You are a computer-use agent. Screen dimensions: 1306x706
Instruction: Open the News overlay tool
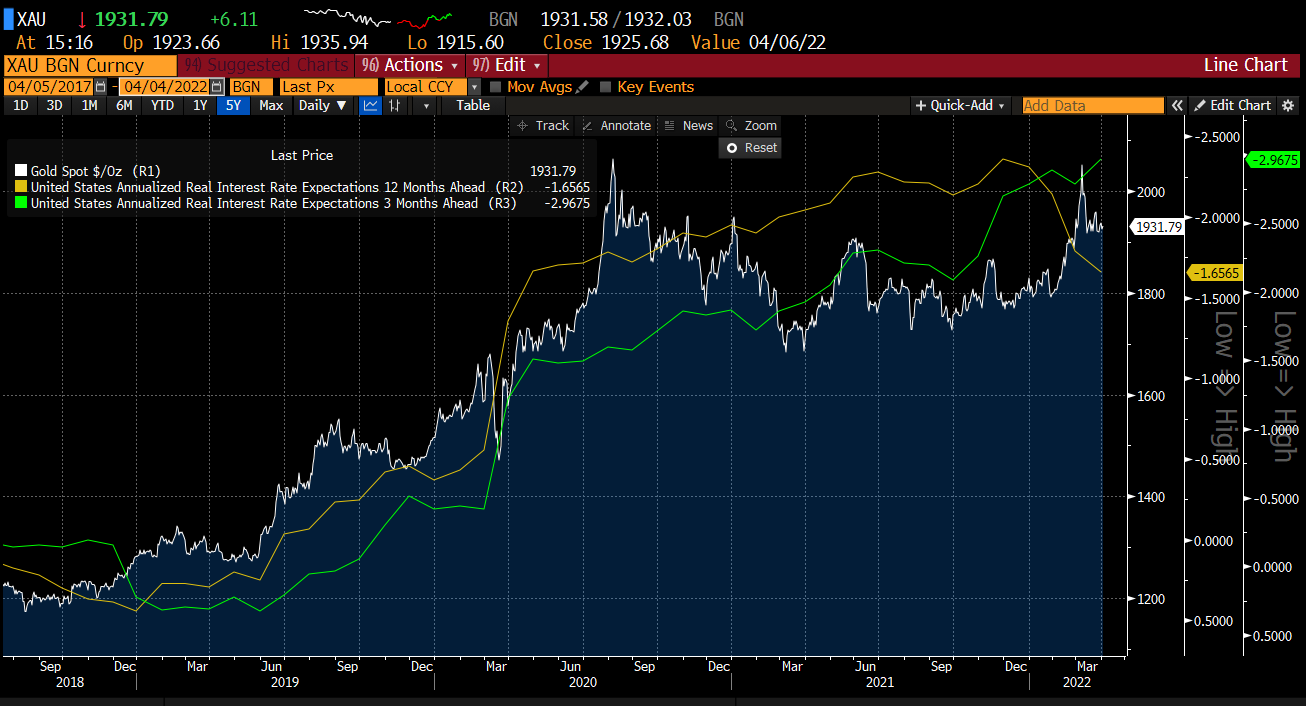pyautogui.click(x=689, y=125)
